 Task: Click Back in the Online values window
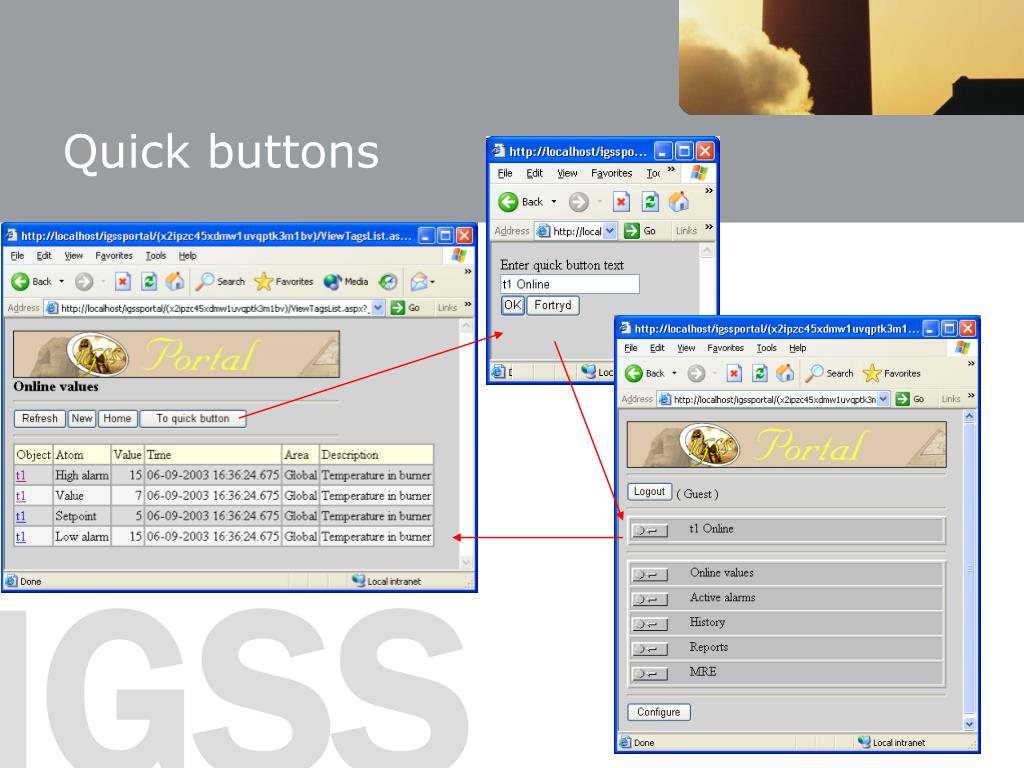pyautogui.click(x=31, y=281)
